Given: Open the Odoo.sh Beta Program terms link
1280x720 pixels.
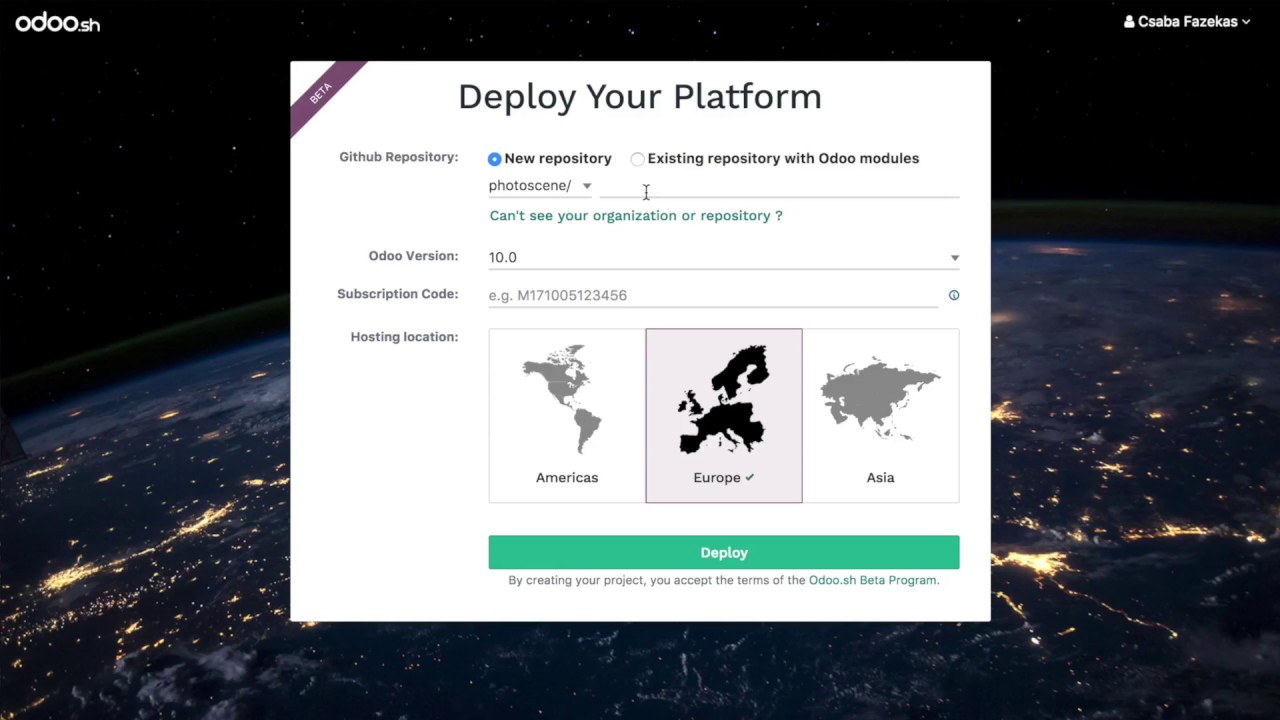Looking at the screenshot, I should tap(872, 580).
